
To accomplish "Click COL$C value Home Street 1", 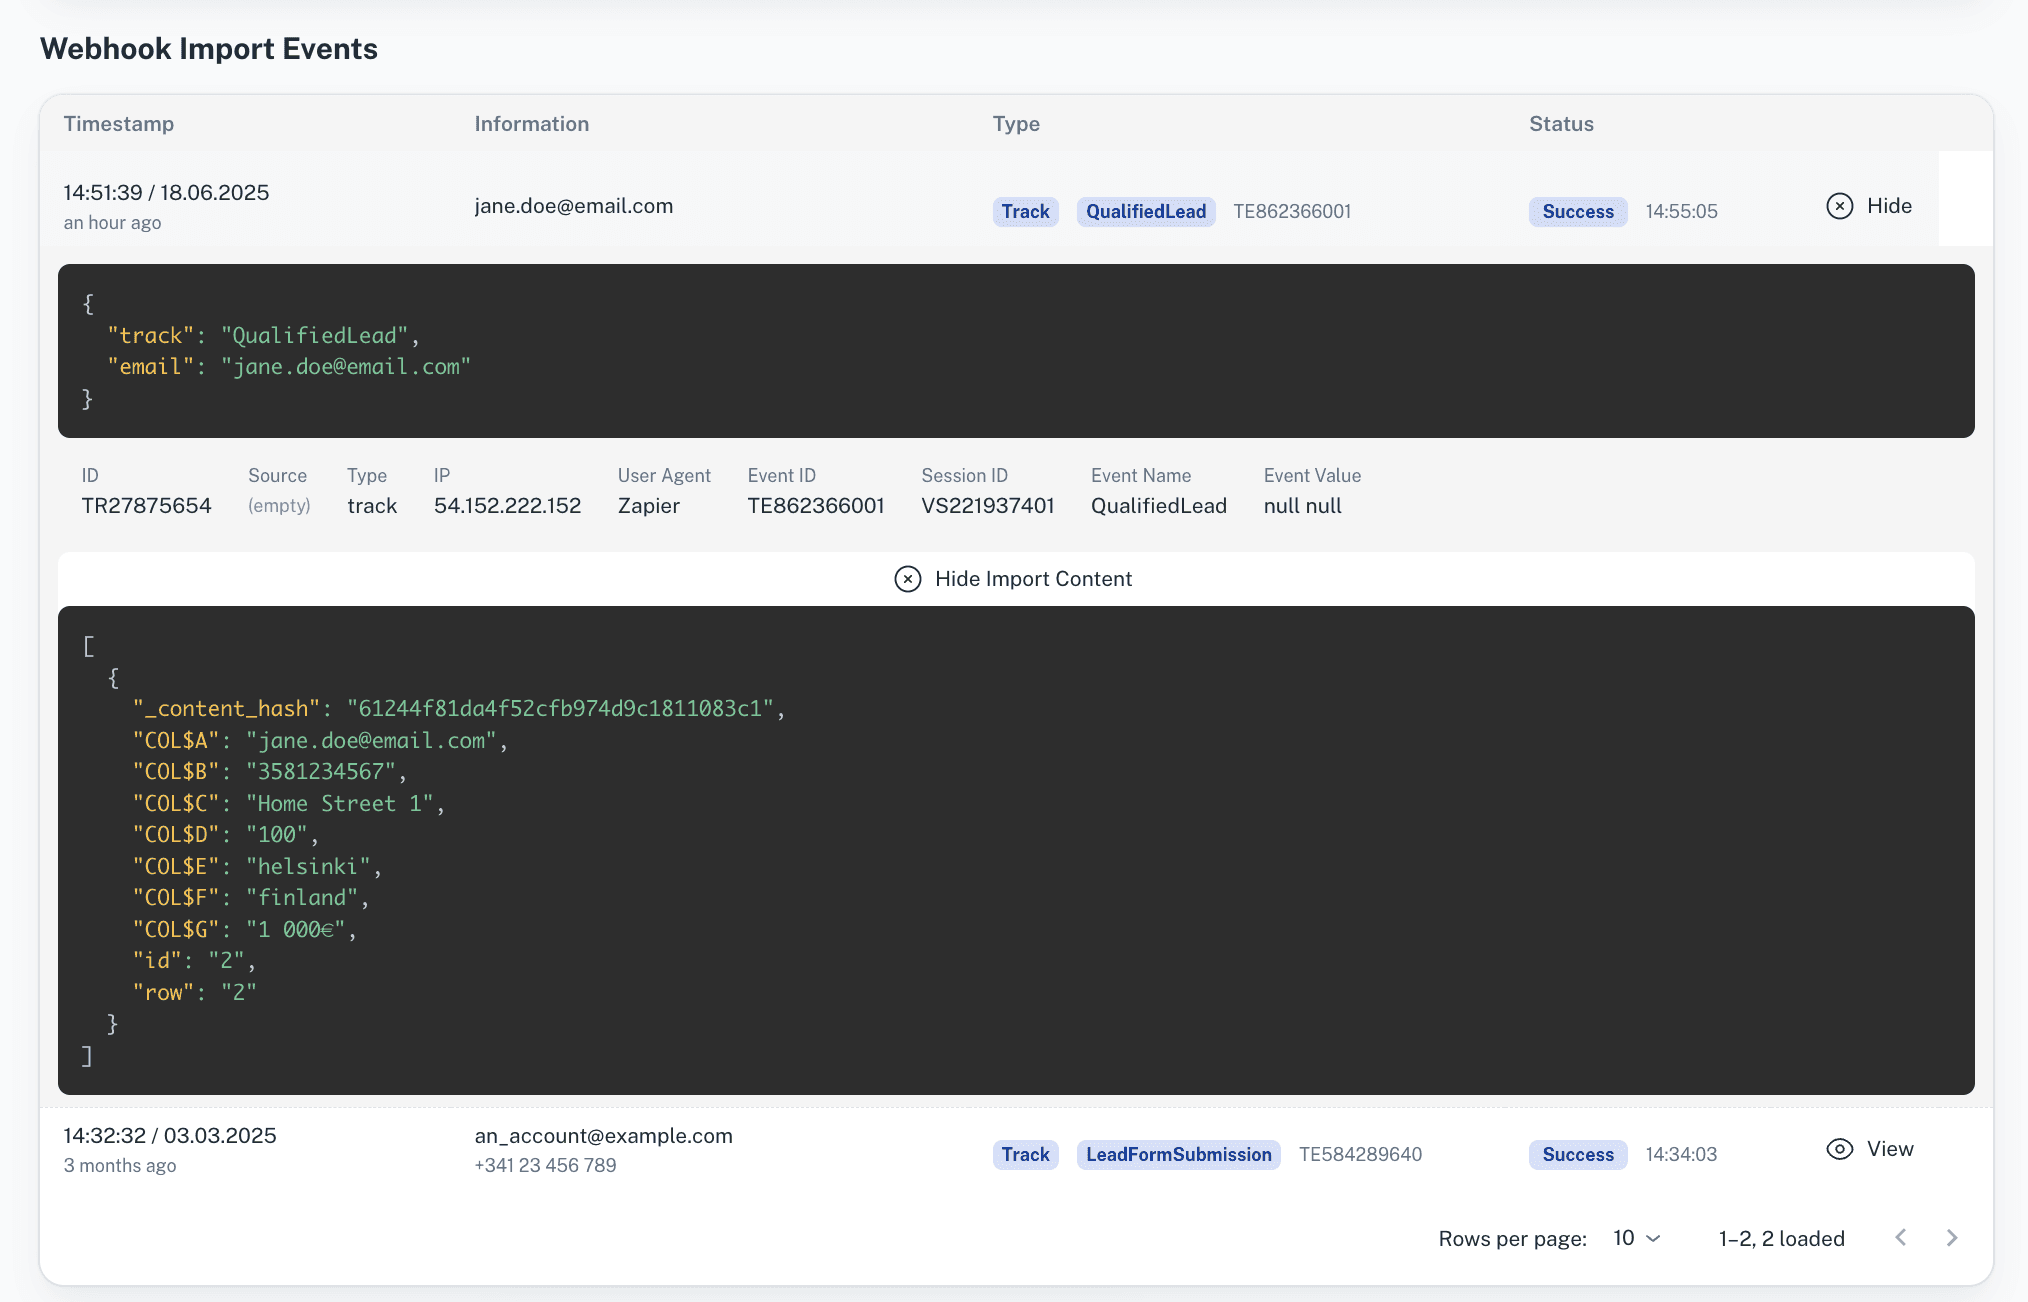I will click(x=339, y=803).
